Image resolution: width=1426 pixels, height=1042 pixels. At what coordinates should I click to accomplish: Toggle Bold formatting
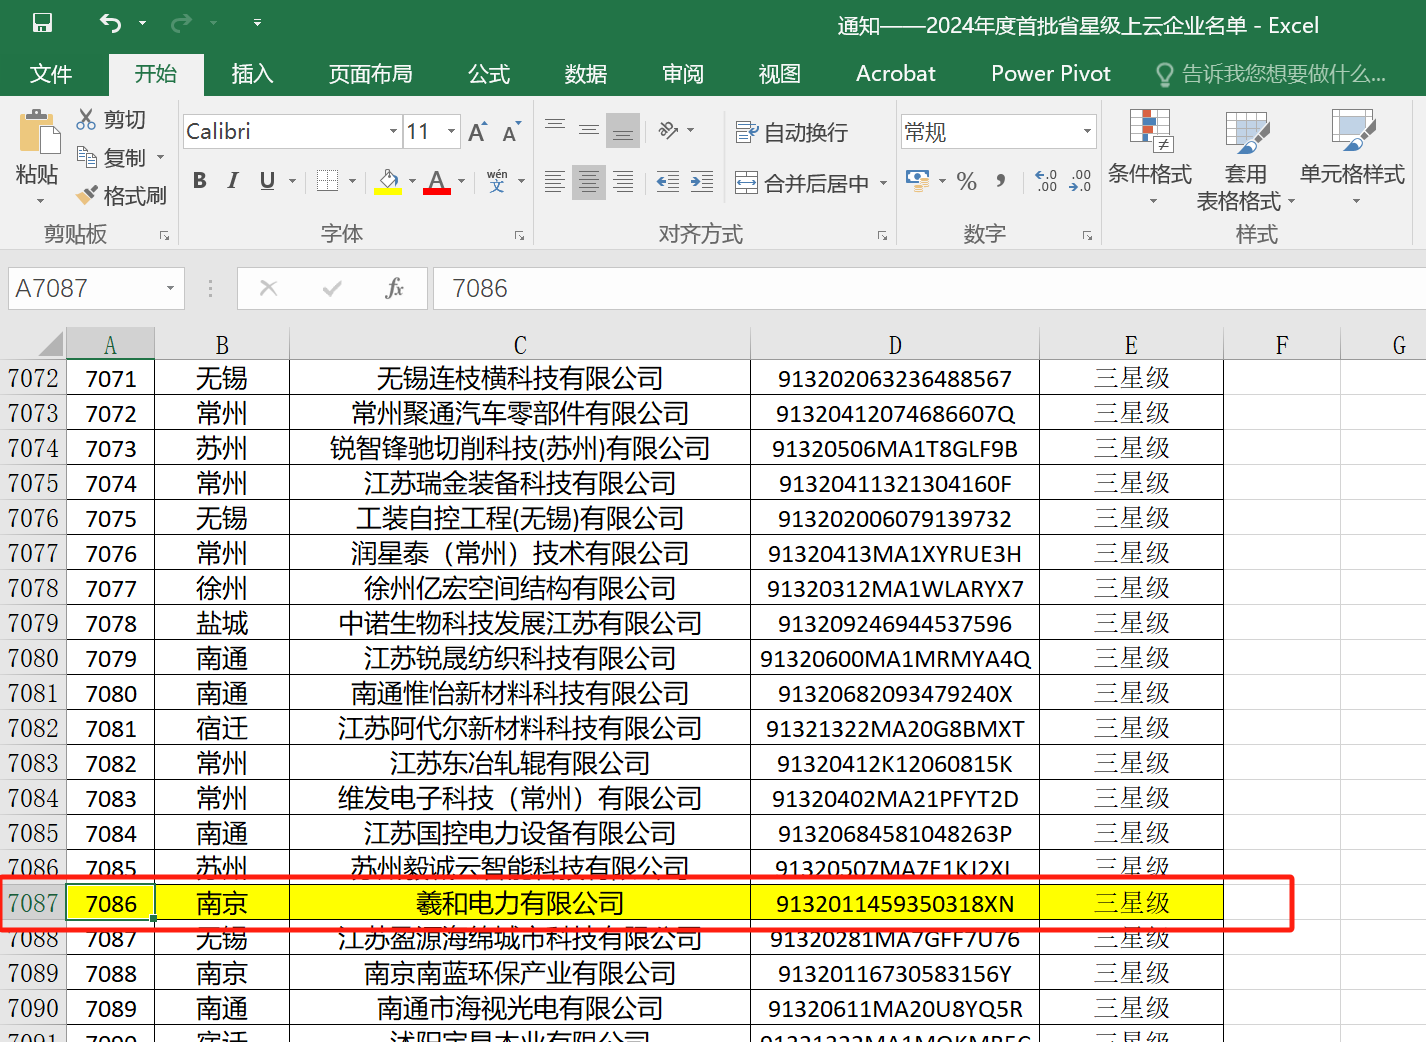(200, 181)
